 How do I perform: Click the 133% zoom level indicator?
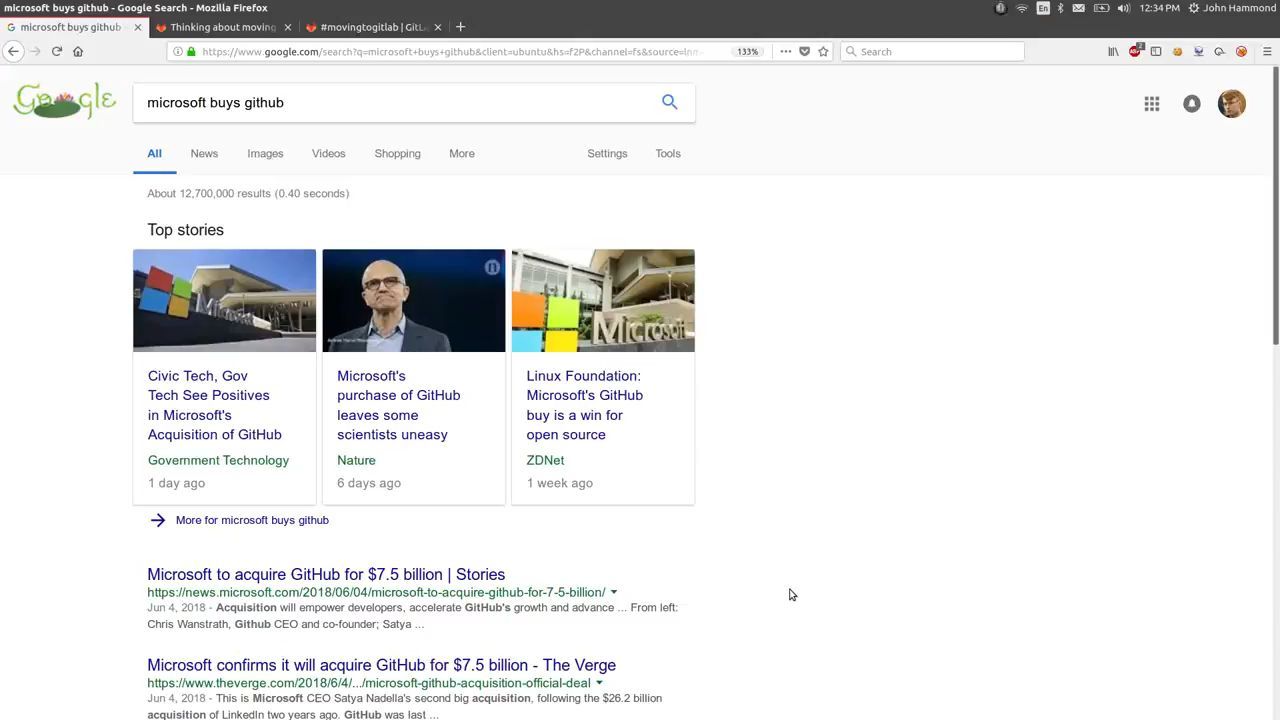pyautogui.click(x=747, y=51)
